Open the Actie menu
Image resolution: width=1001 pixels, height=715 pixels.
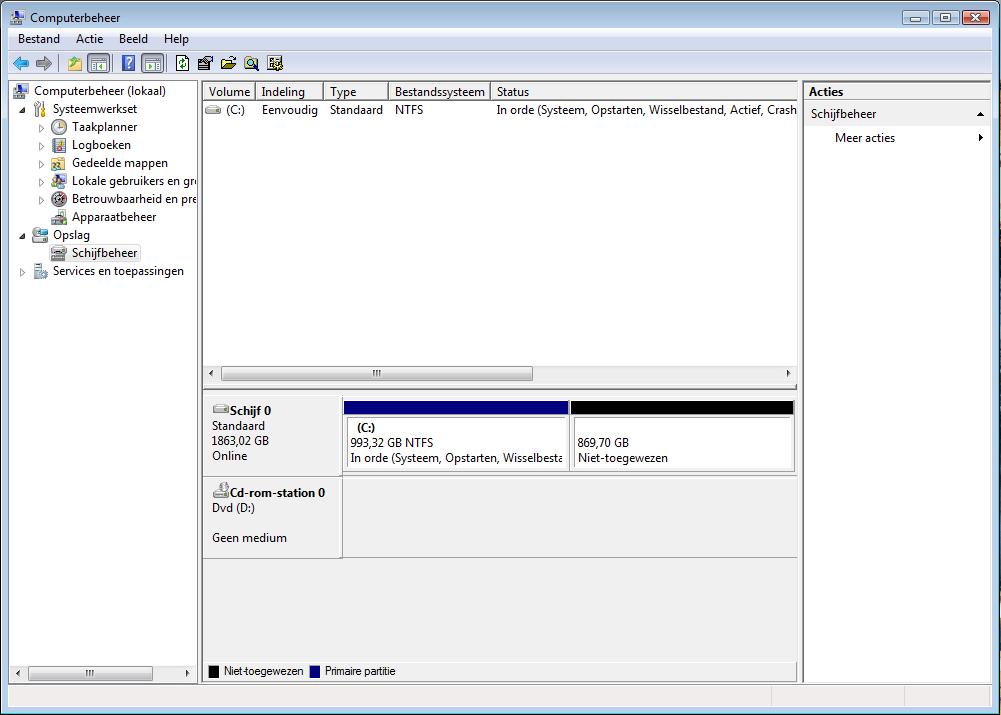(x=89, y=39)
